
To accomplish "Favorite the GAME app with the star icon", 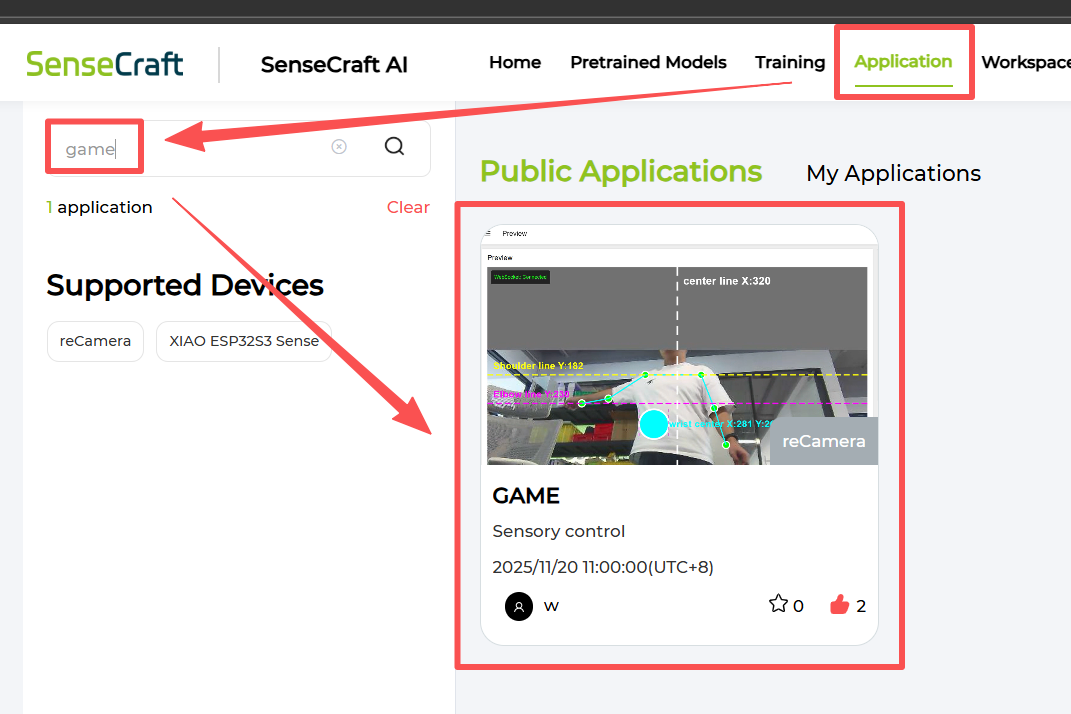I will (x=778, y=604).
